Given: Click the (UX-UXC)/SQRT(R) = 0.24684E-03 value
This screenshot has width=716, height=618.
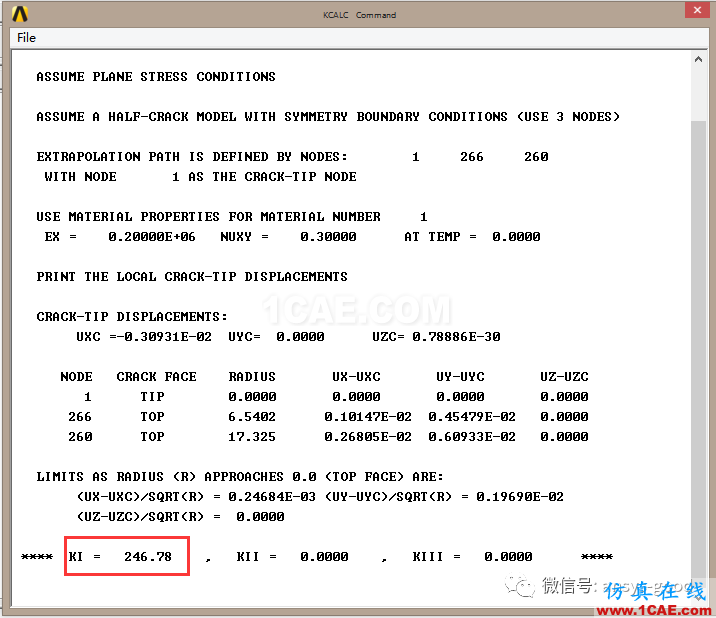Looking at the screenshot, I should click(x=196, y=497).
